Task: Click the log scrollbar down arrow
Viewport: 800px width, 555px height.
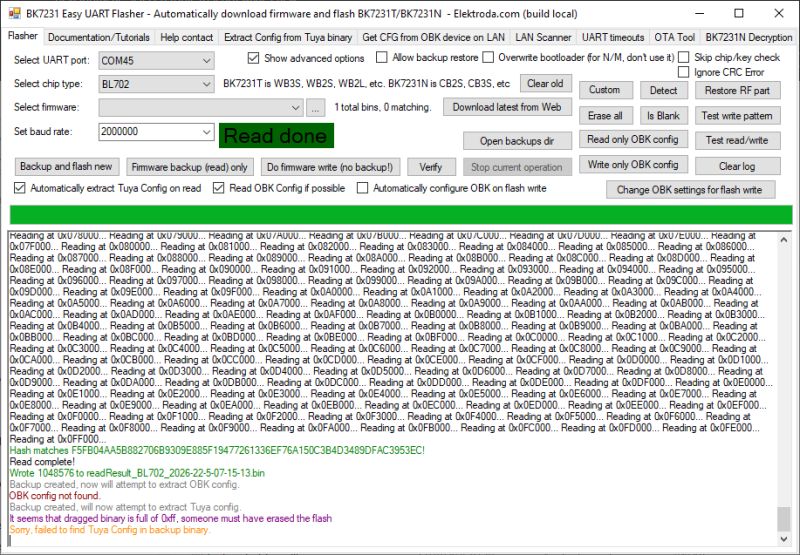Action: click(784, 539)
